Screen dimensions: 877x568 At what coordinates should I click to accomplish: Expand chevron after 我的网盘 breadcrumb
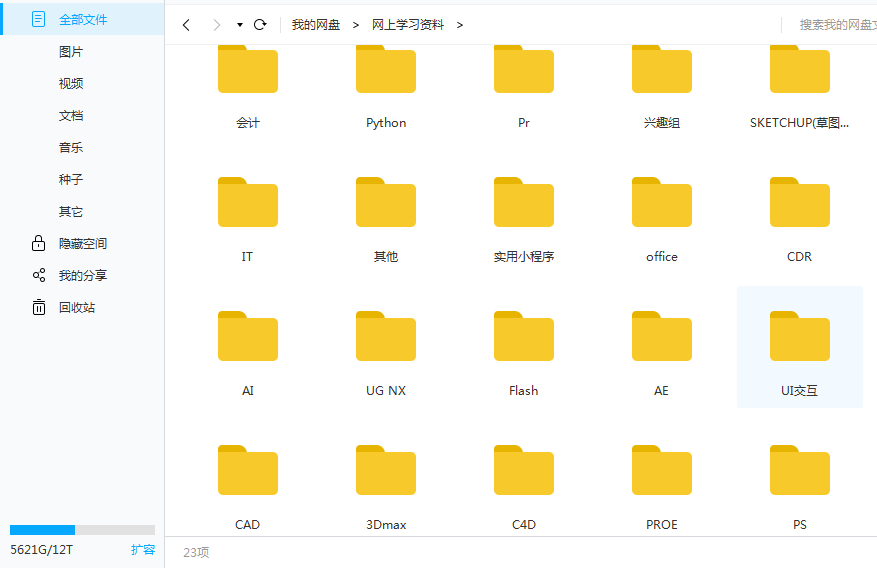[355, 25]
